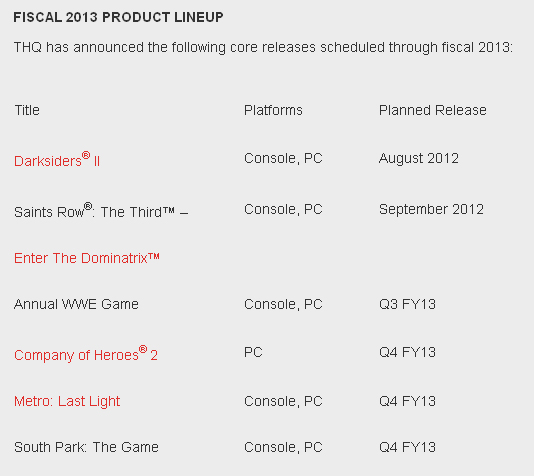Click Console, PC platforms for Darksiders II
534x476 pixels.
[x=283, y=158]
